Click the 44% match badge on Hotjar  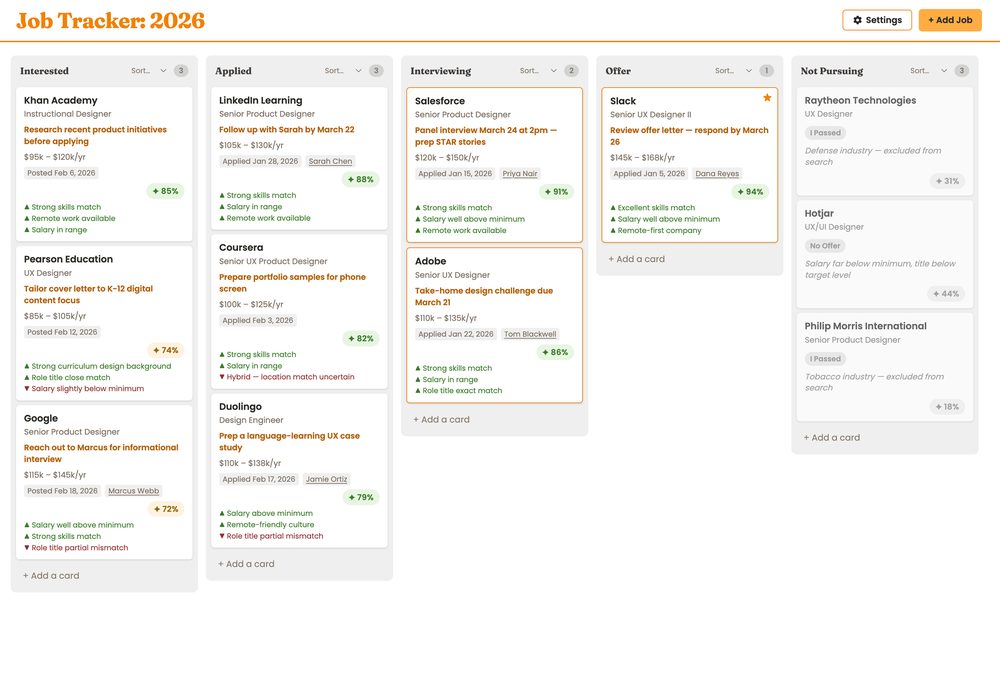[x=946, y=294]
